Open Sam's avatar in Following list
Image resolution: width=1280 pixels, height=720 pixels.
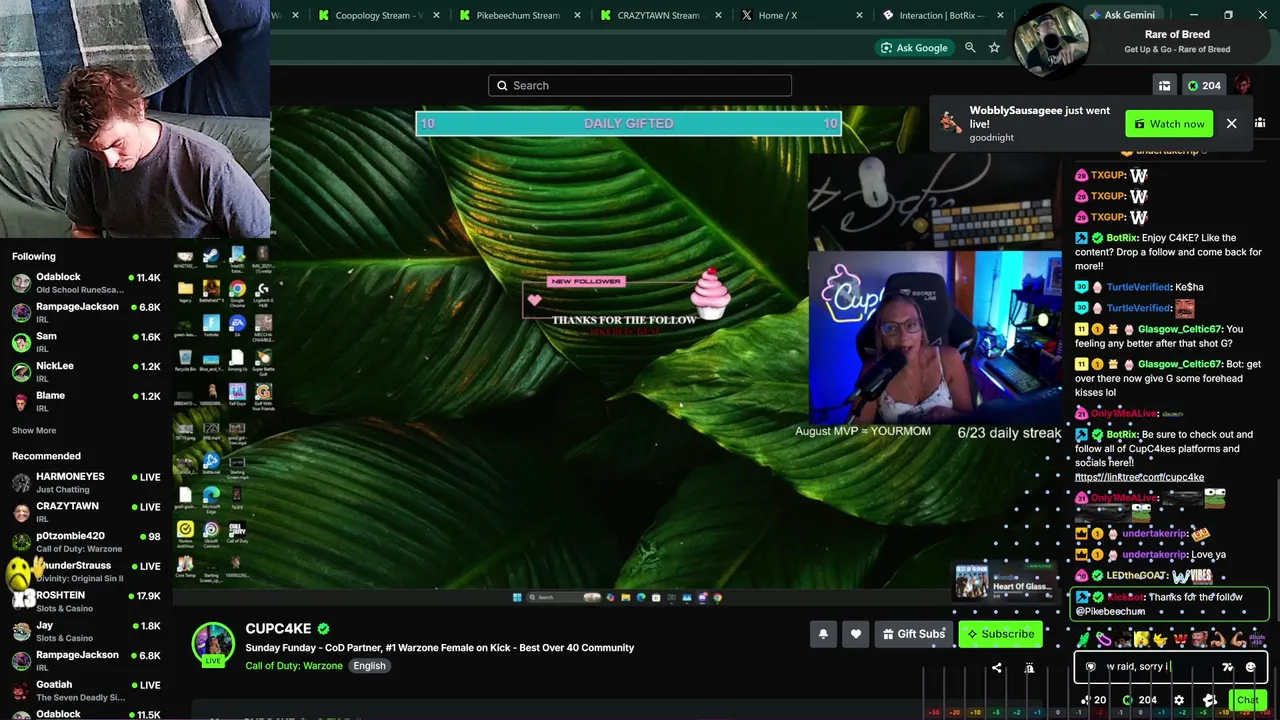(x=21, y=342)
